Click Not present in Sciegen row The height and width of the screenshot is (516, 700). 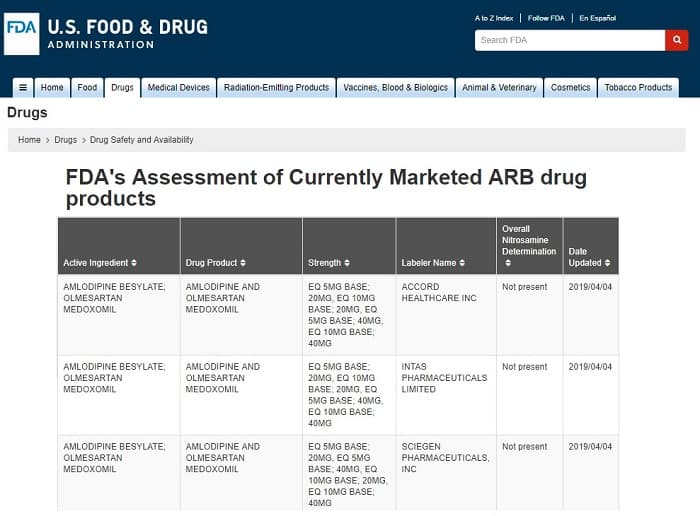[x=525, y=446]
